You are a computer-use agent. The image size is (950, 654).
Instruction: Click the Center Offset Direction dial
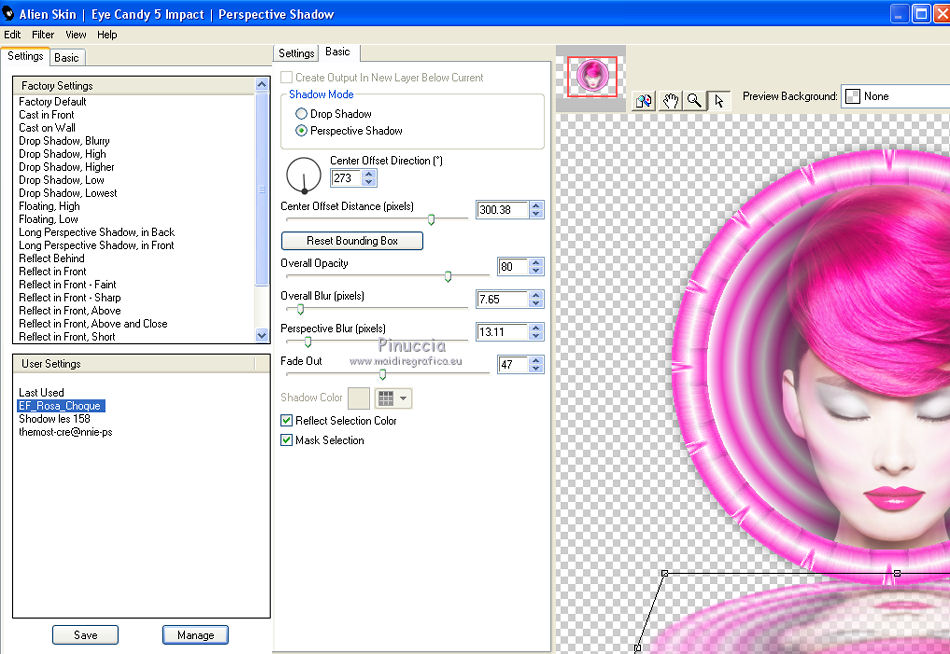(303, 175)
